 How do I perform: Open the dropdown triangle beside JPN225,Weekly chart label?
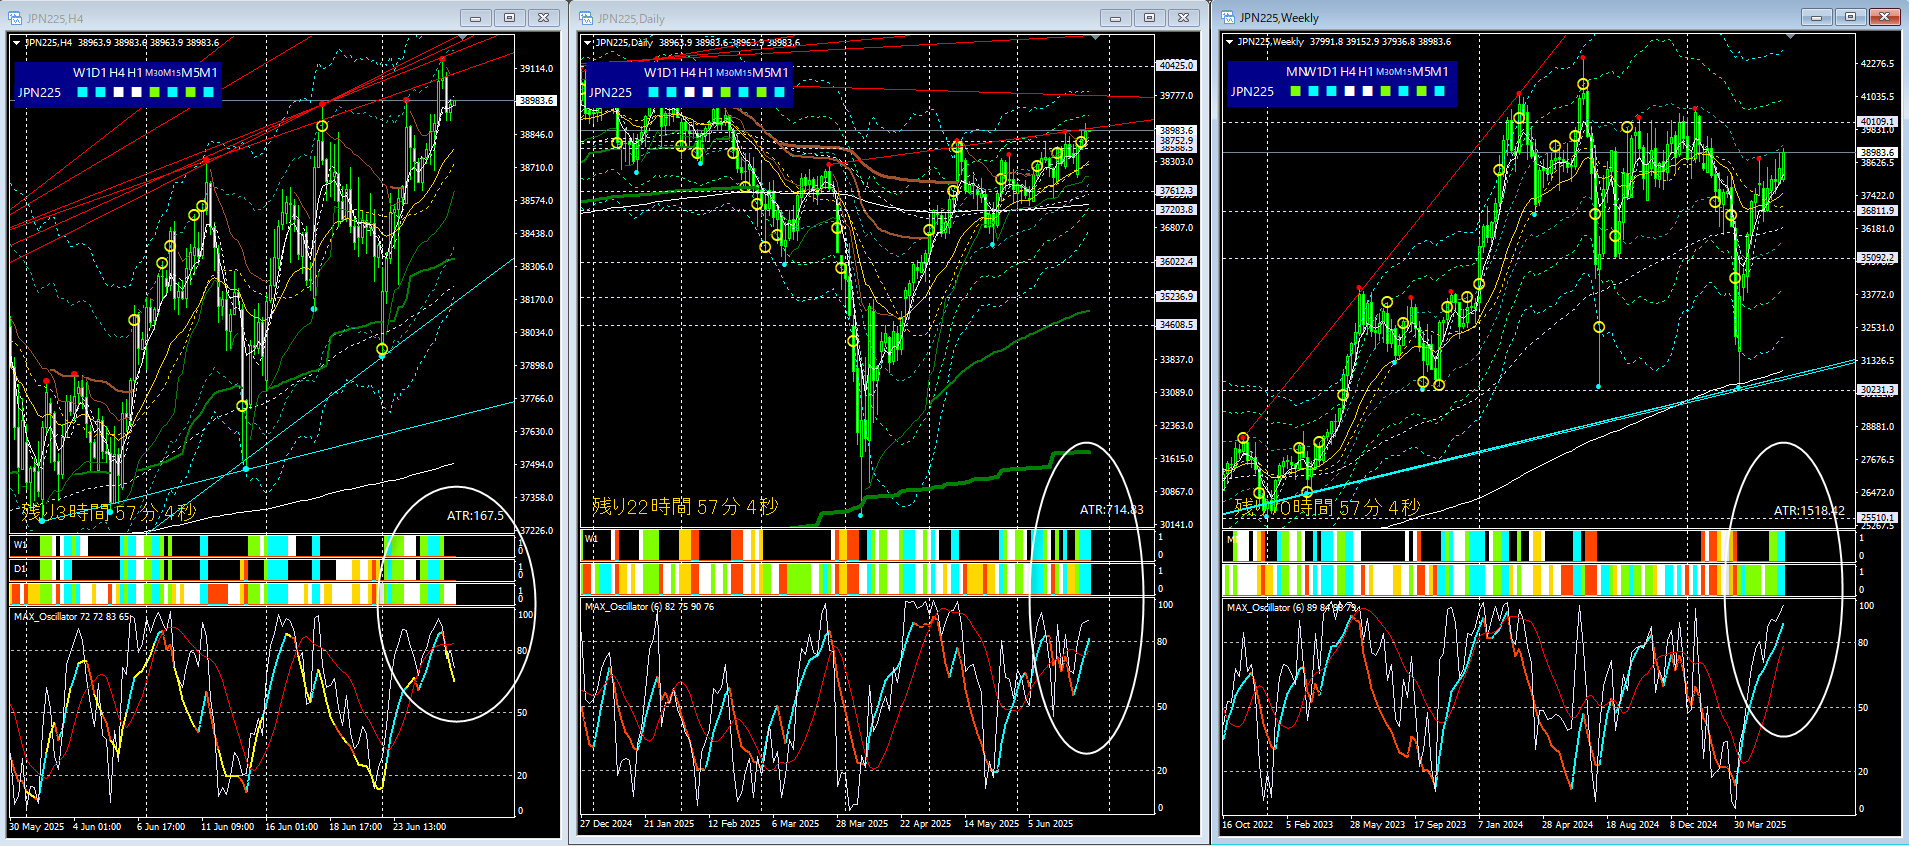click(1230, 41)
